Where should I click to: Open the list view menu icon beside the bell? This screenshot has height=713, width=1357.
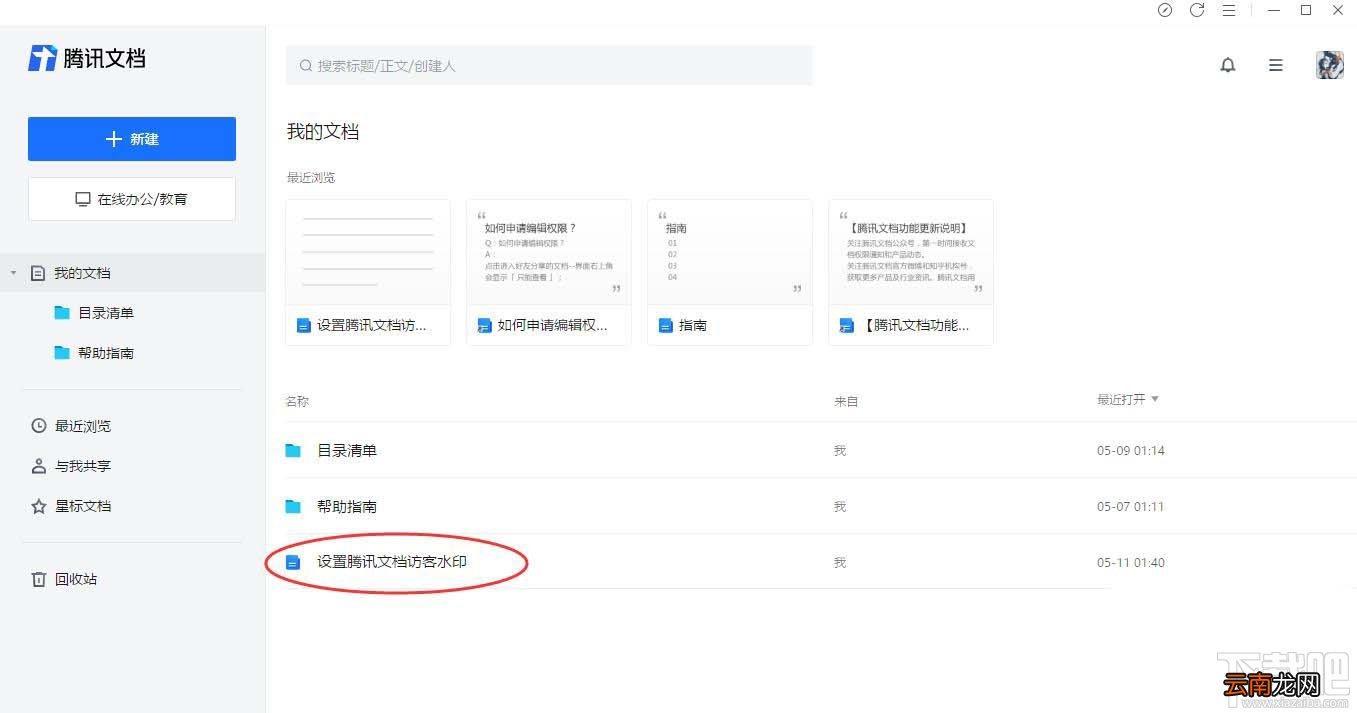[1276, 65]
